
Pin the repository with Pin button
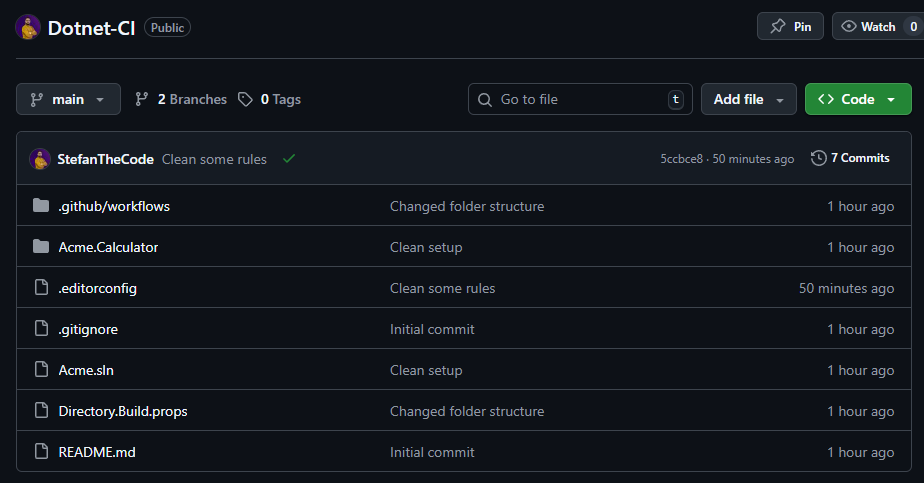tap(790, 27)
